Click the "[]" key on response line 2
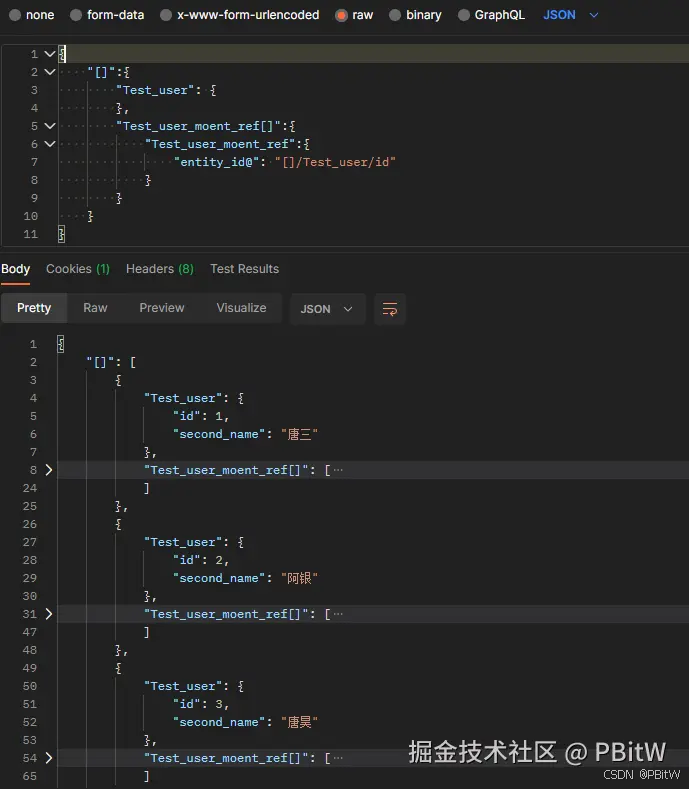This screenshot has height=789, width=689. coord(100,362)
